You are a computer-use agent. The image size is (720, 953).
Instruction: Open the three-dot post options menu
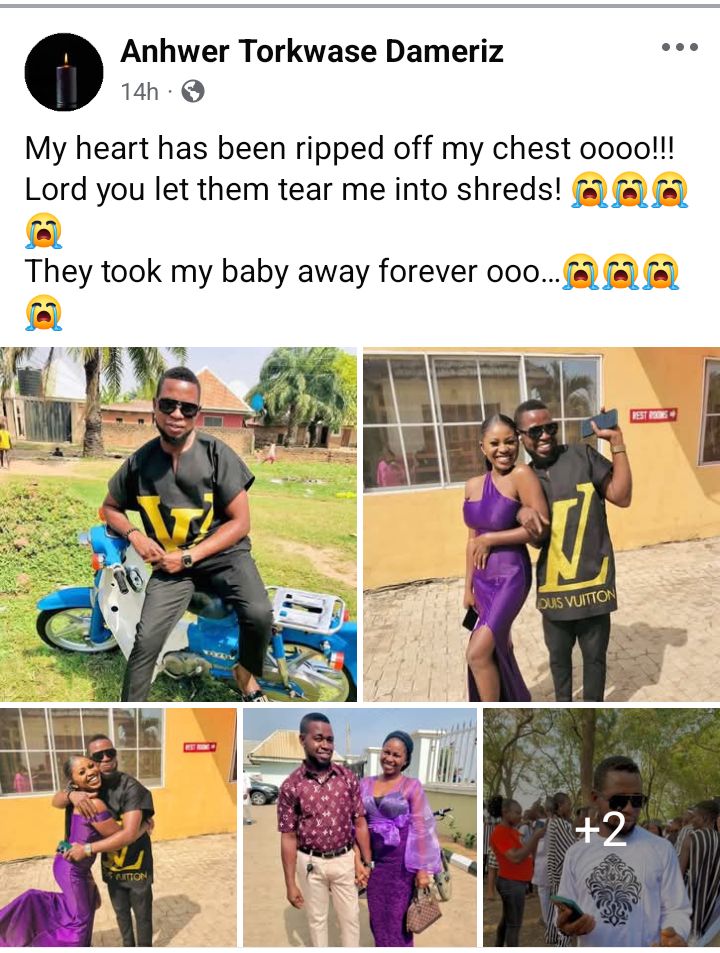pos(679,47)
